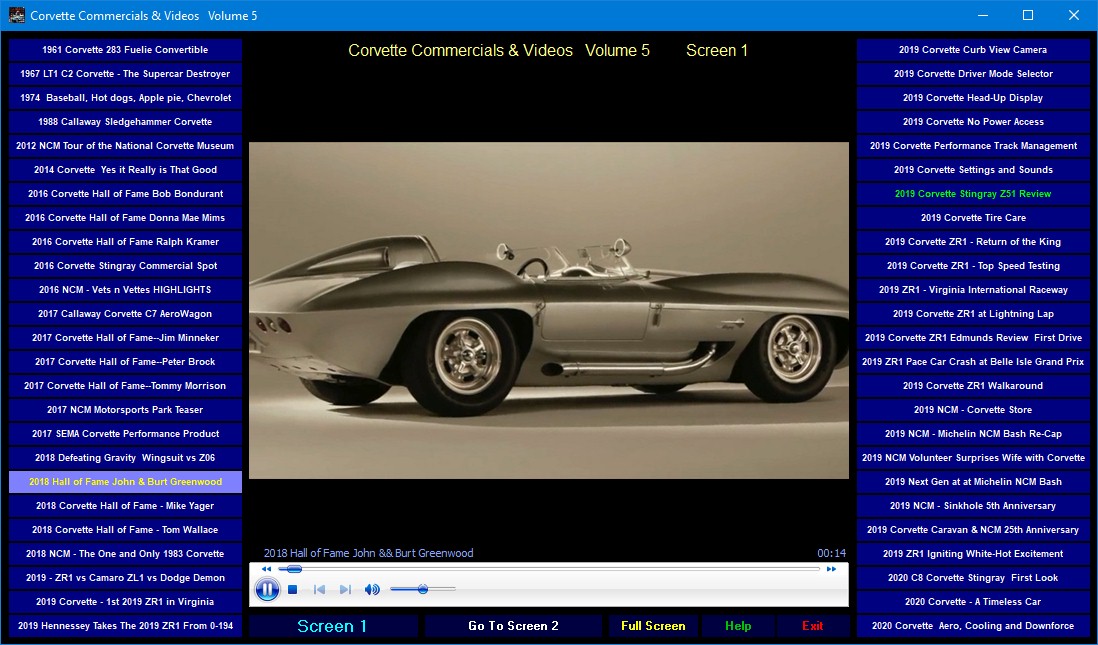Viewport: 1098px width, 645px height.
Task: Open 1988 Callaway Sledgehammer Corvette
Action: click(x=125, y=122)
